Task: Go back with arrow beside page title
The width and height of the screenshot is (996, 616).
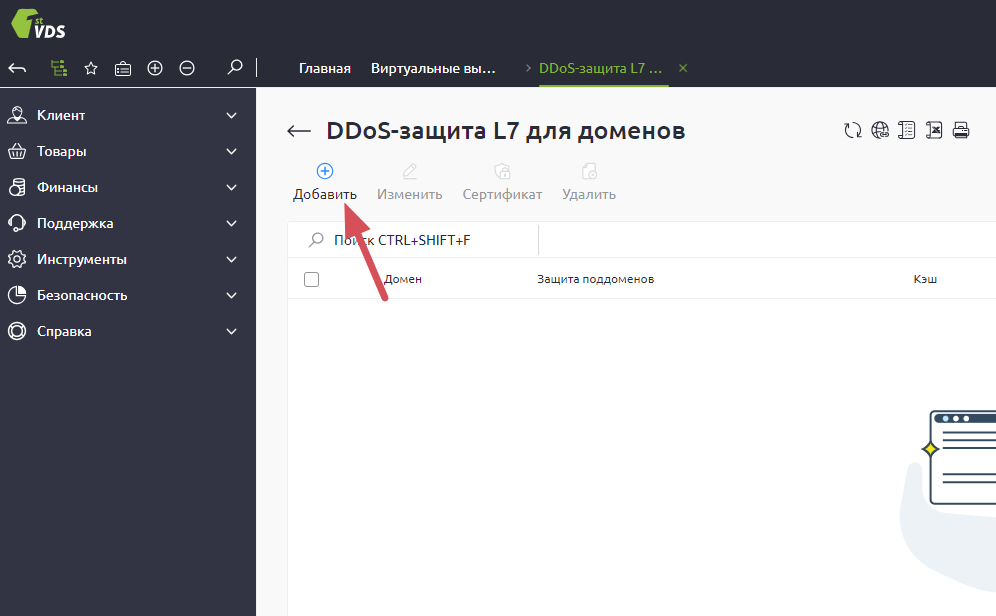Action: (299, 131)
